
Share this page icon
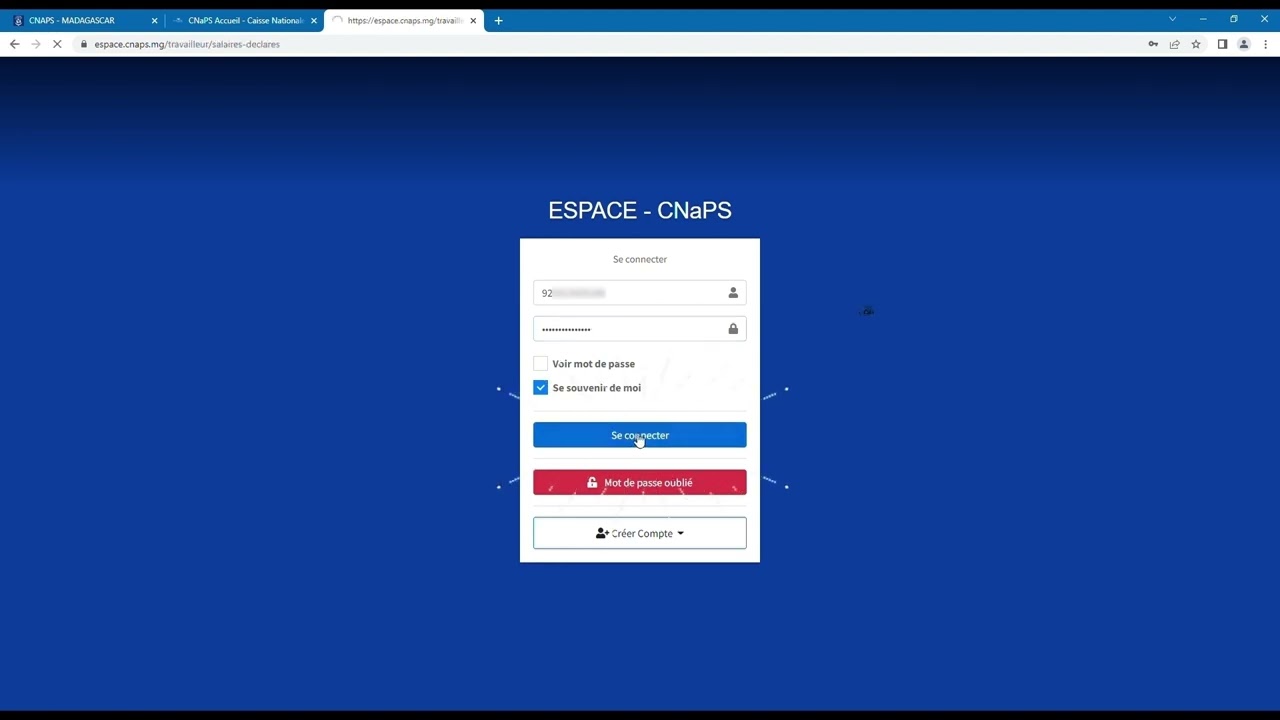(x=1174, y=44)
